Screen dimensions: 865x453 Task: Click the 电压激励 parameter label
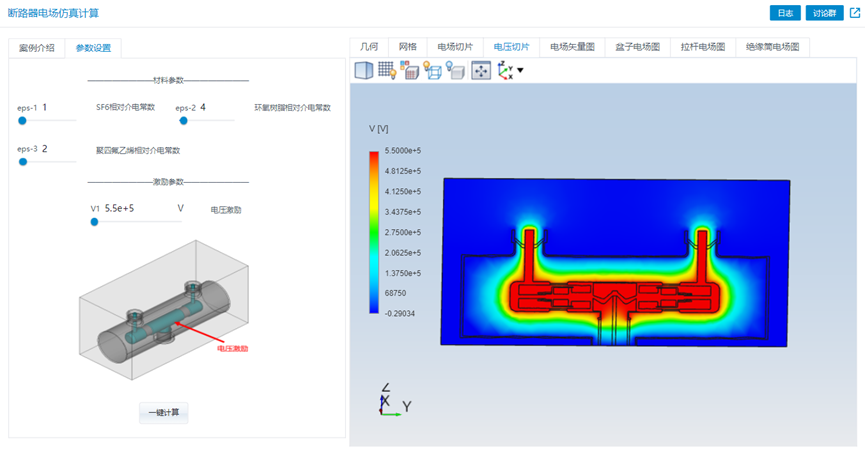[x=226, y=210]
